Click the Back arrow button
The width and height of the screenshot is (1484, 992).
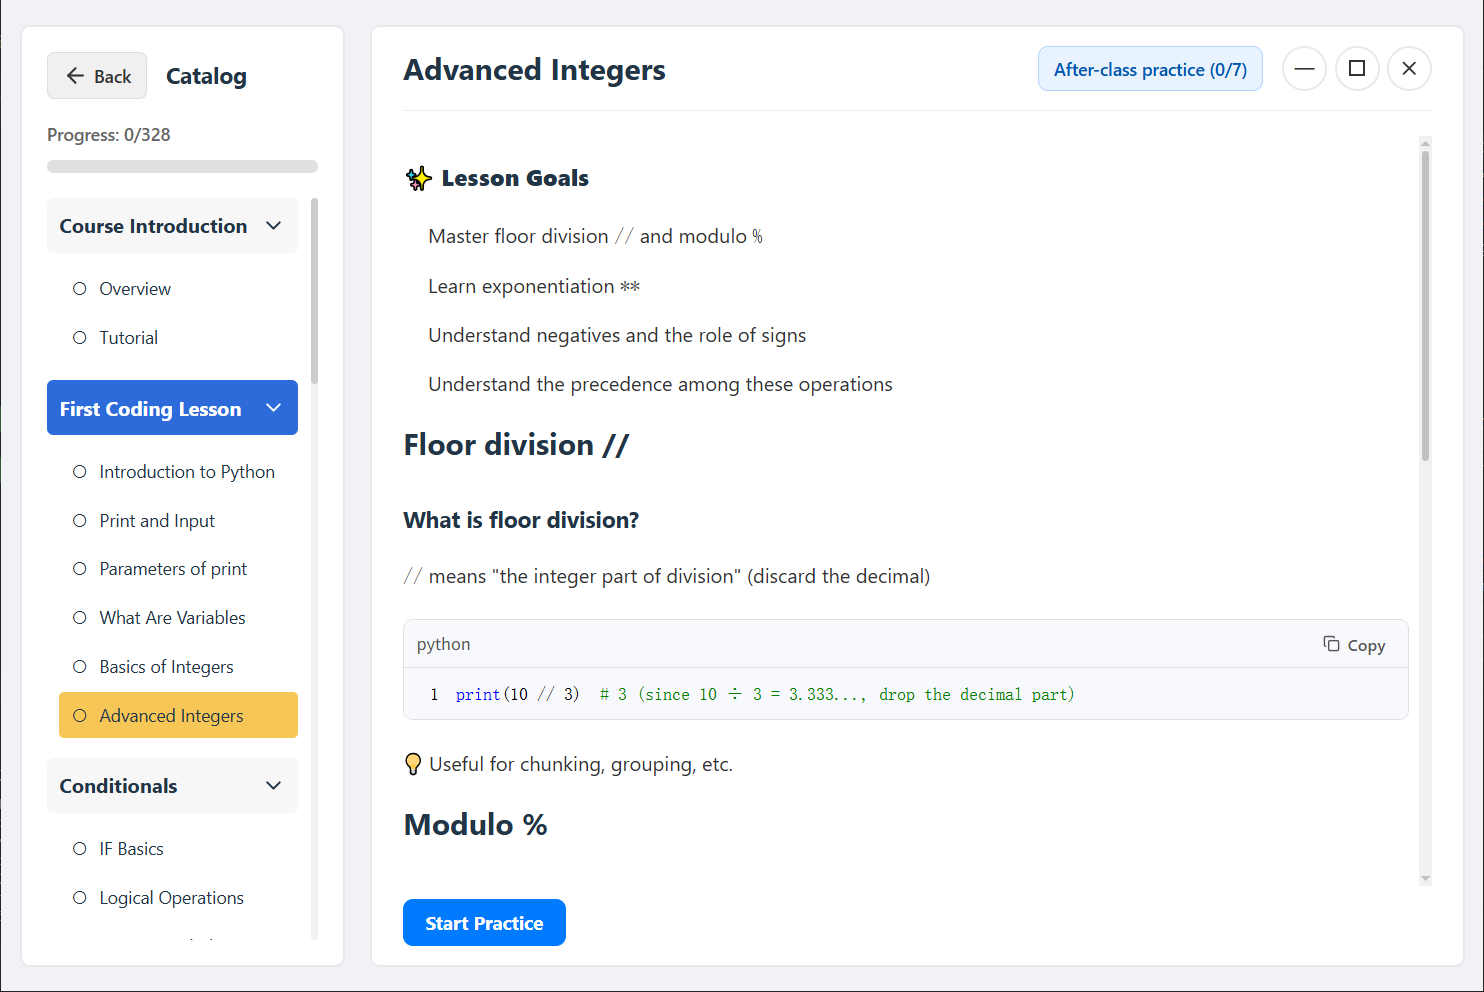click(x=97, y=76)
